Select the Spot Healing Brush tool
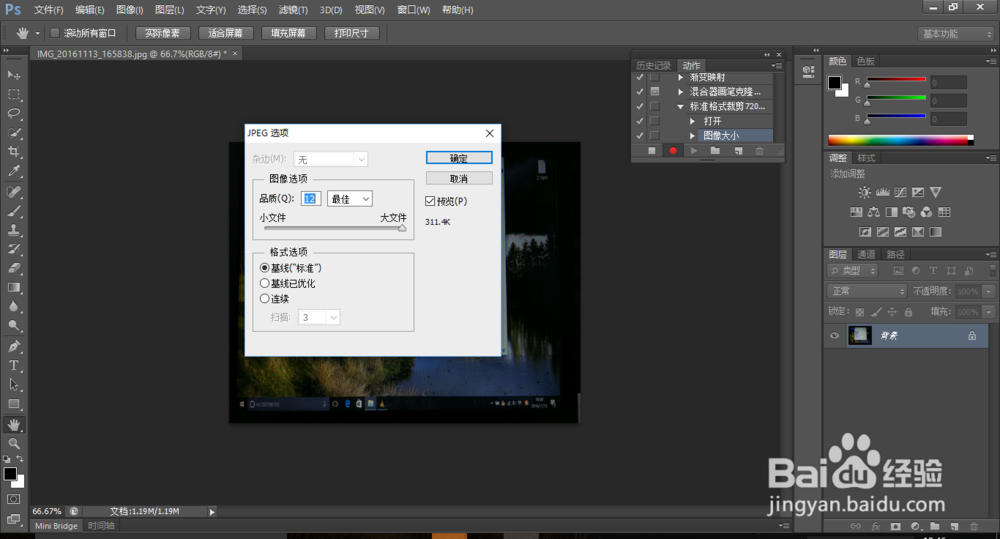 click(13, 192)
